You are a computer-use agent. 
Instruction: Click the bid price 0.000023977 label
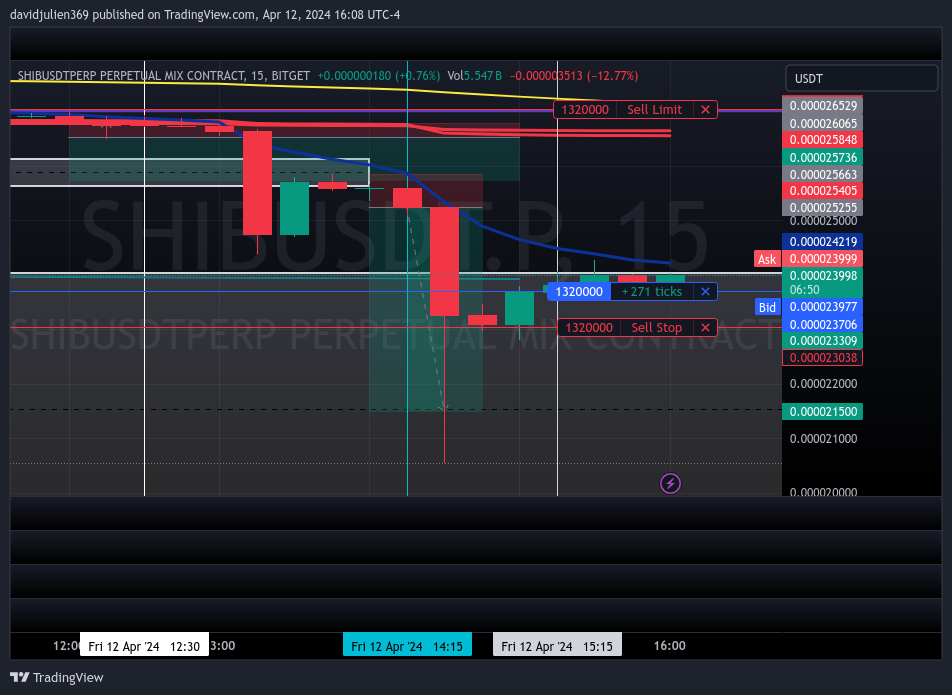pos(823,307)
